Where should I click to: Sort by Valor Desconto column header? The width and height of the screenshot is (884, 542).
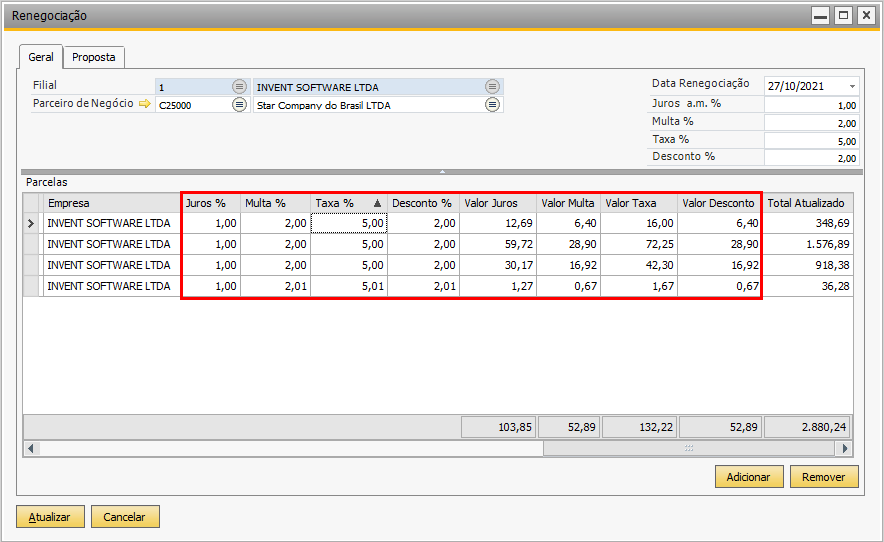point(720,203)
